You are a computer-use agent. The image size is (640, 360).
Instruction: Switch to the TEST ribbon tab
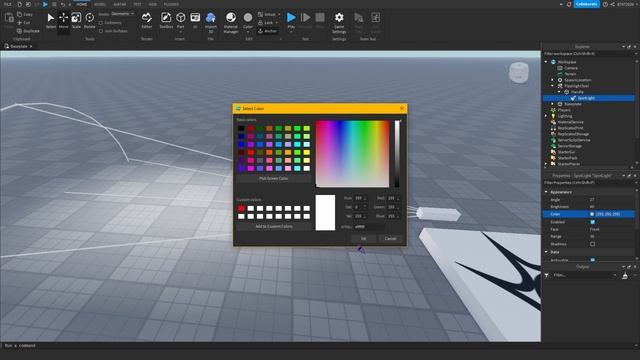point(137,4)
